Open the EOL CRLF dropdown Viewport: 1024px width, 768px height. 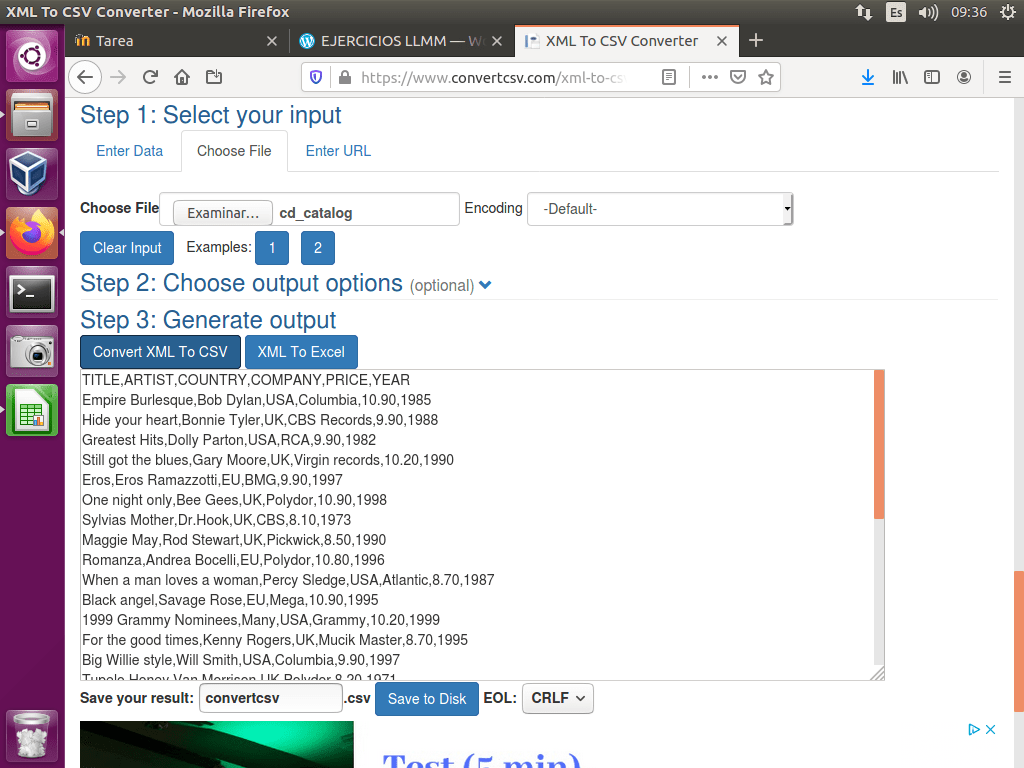pyautogui.click(x=557, y=698)
